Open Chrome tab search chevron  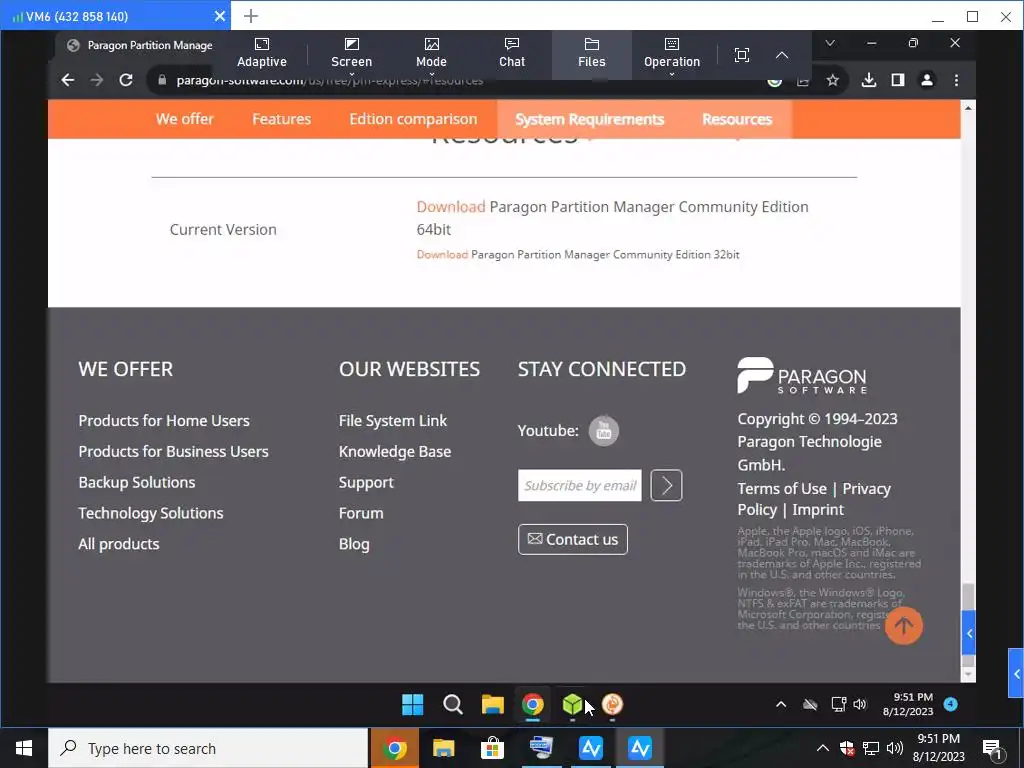click(x=829, y=43)
